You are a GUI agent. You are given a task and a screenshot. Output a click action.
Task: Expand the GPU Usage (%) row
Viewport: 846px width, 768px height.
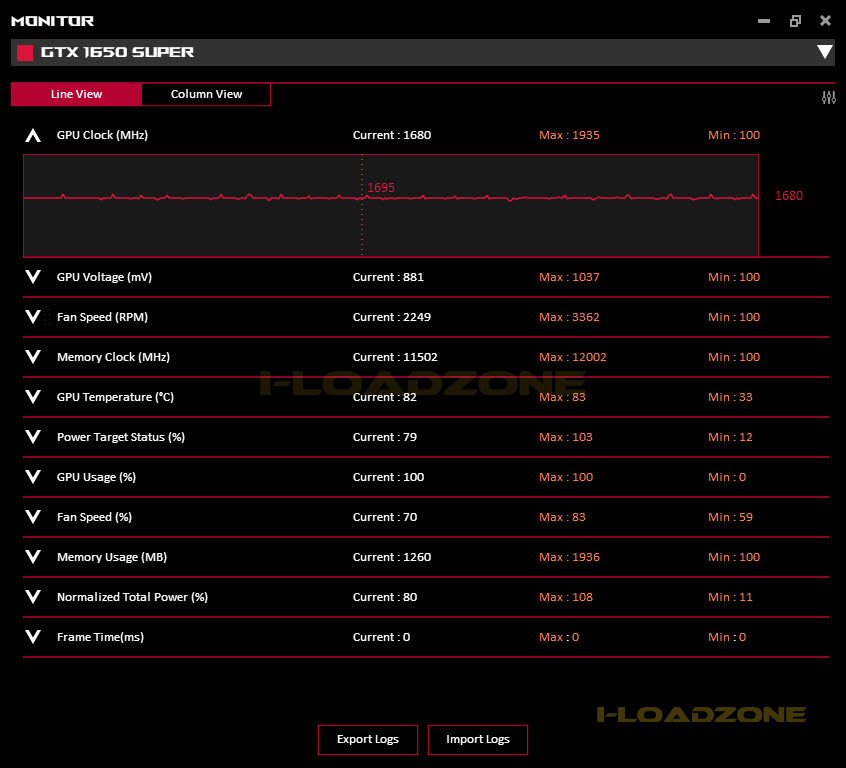point(33,477)
